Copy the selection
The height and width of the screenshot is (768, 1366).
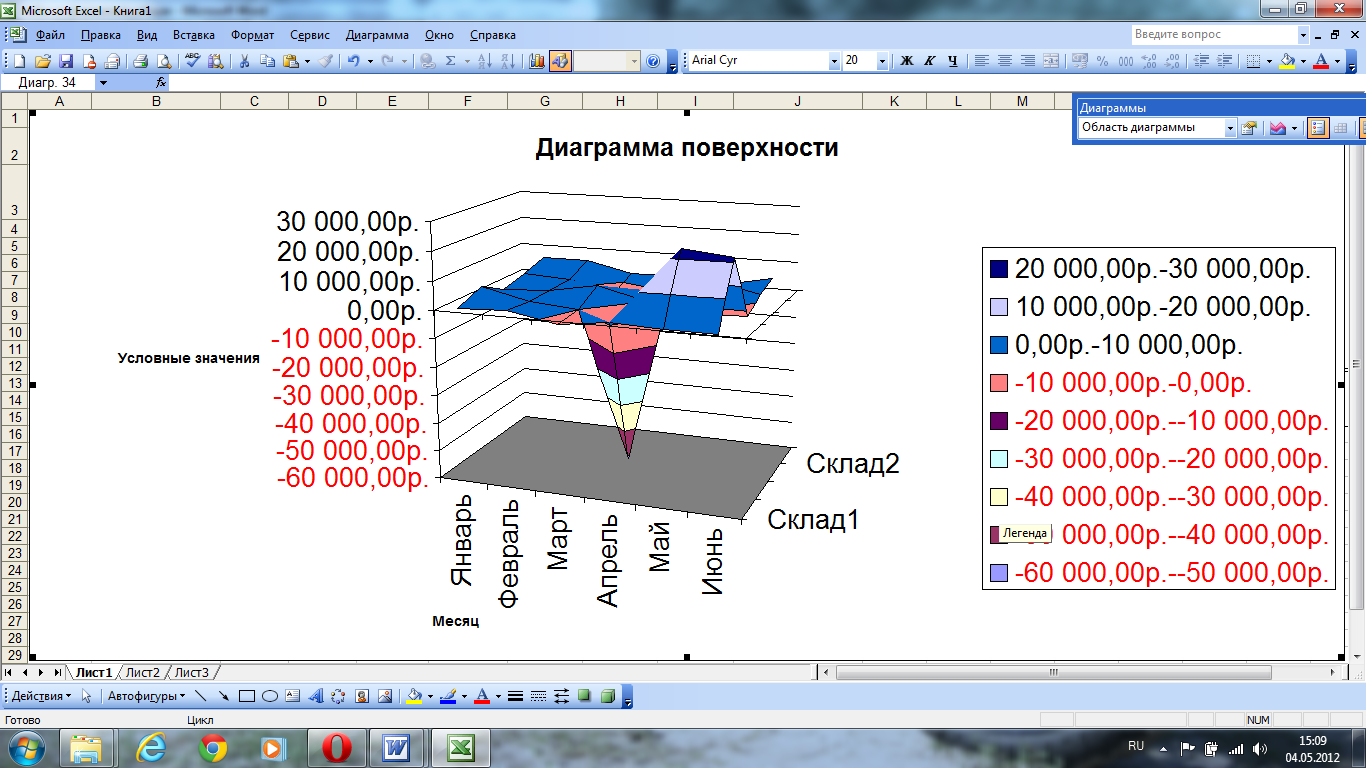[267, 61]
